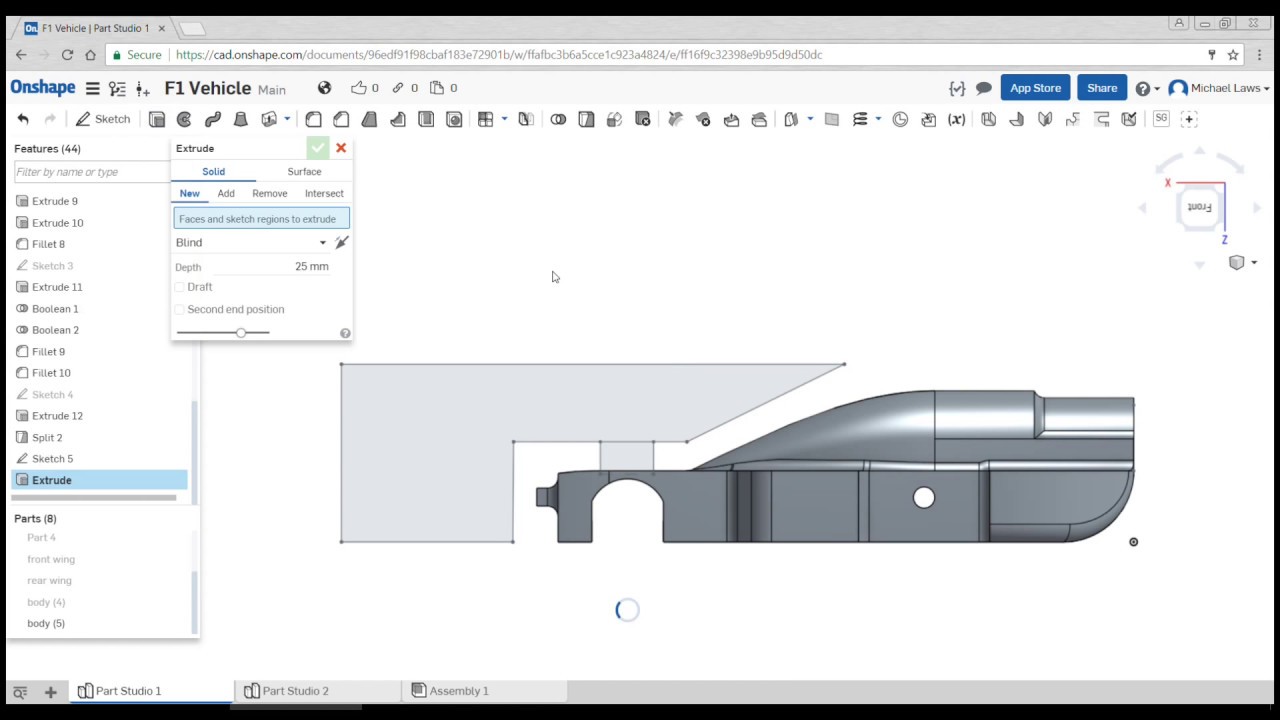Select the Plane tool
1280x720 pixels.
831,119
